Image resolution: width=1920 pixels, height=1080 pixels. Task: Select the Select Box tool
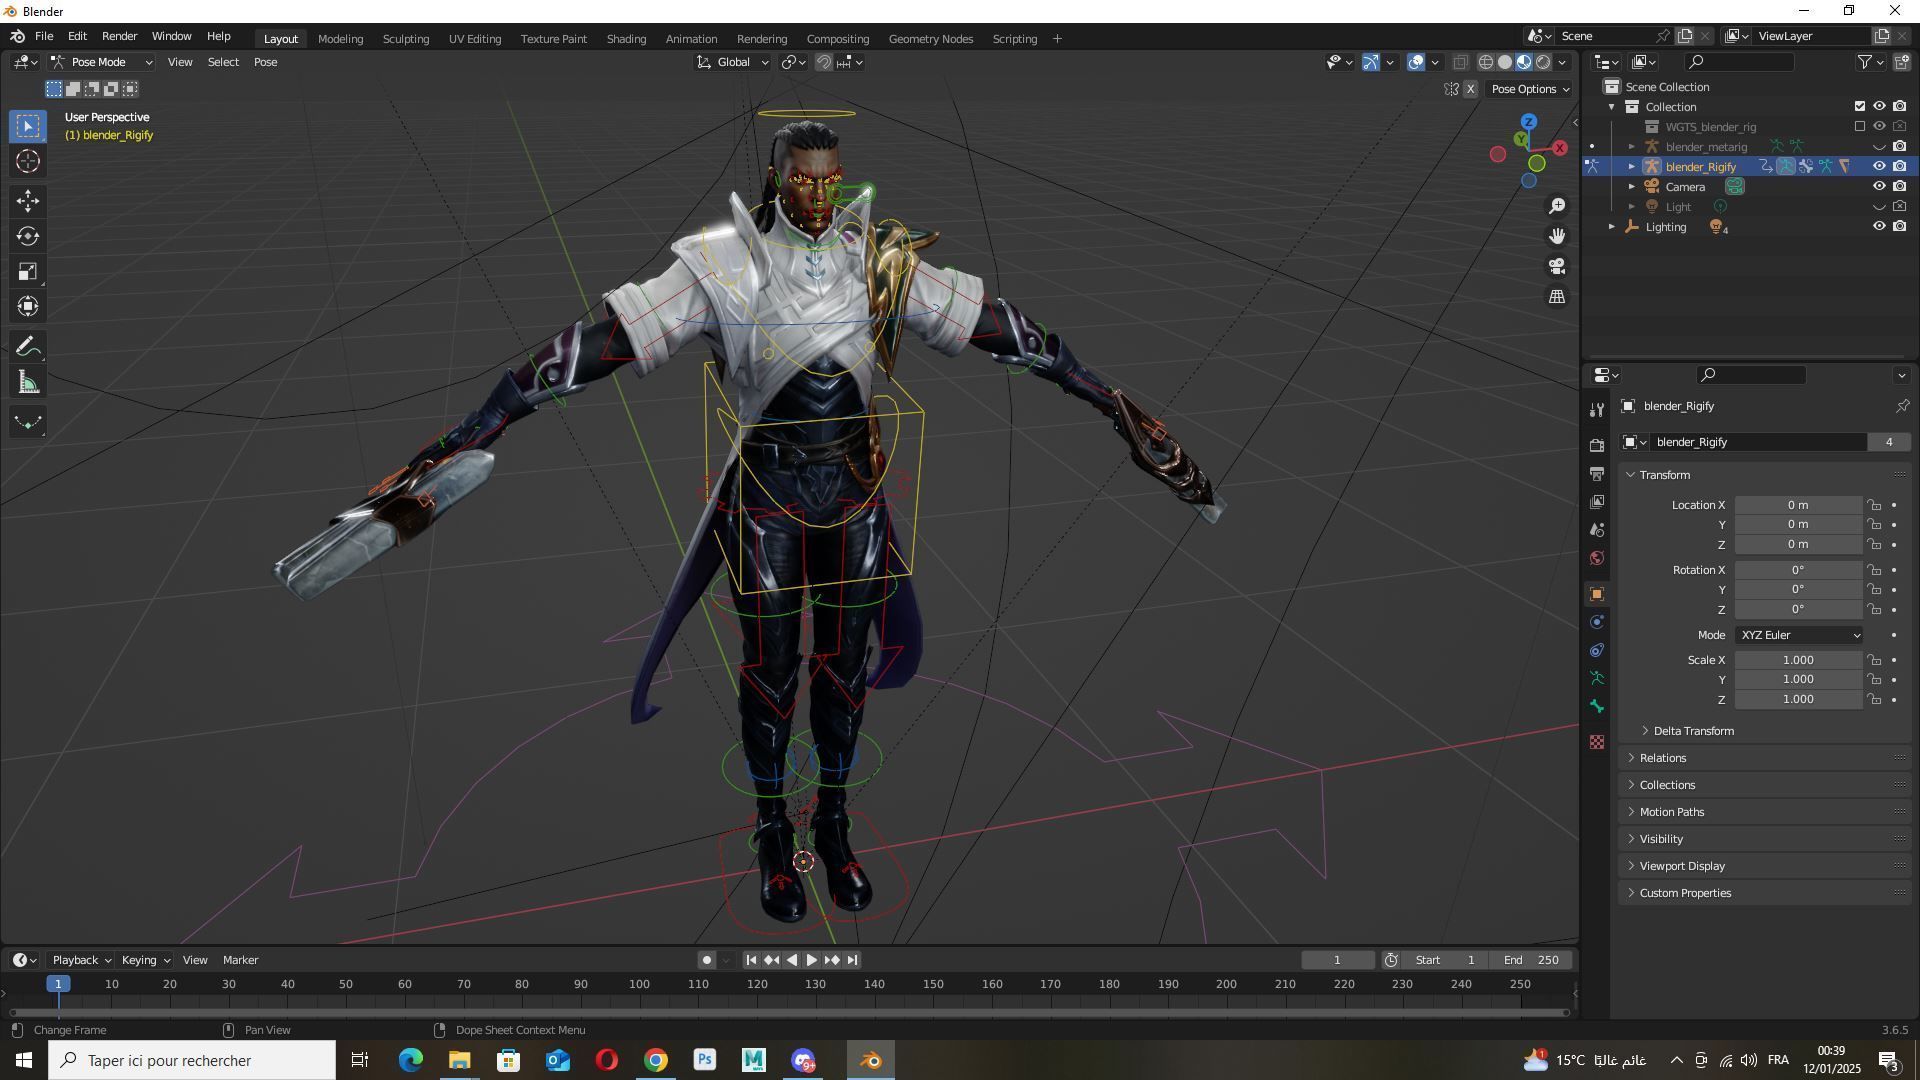[28, 126]
